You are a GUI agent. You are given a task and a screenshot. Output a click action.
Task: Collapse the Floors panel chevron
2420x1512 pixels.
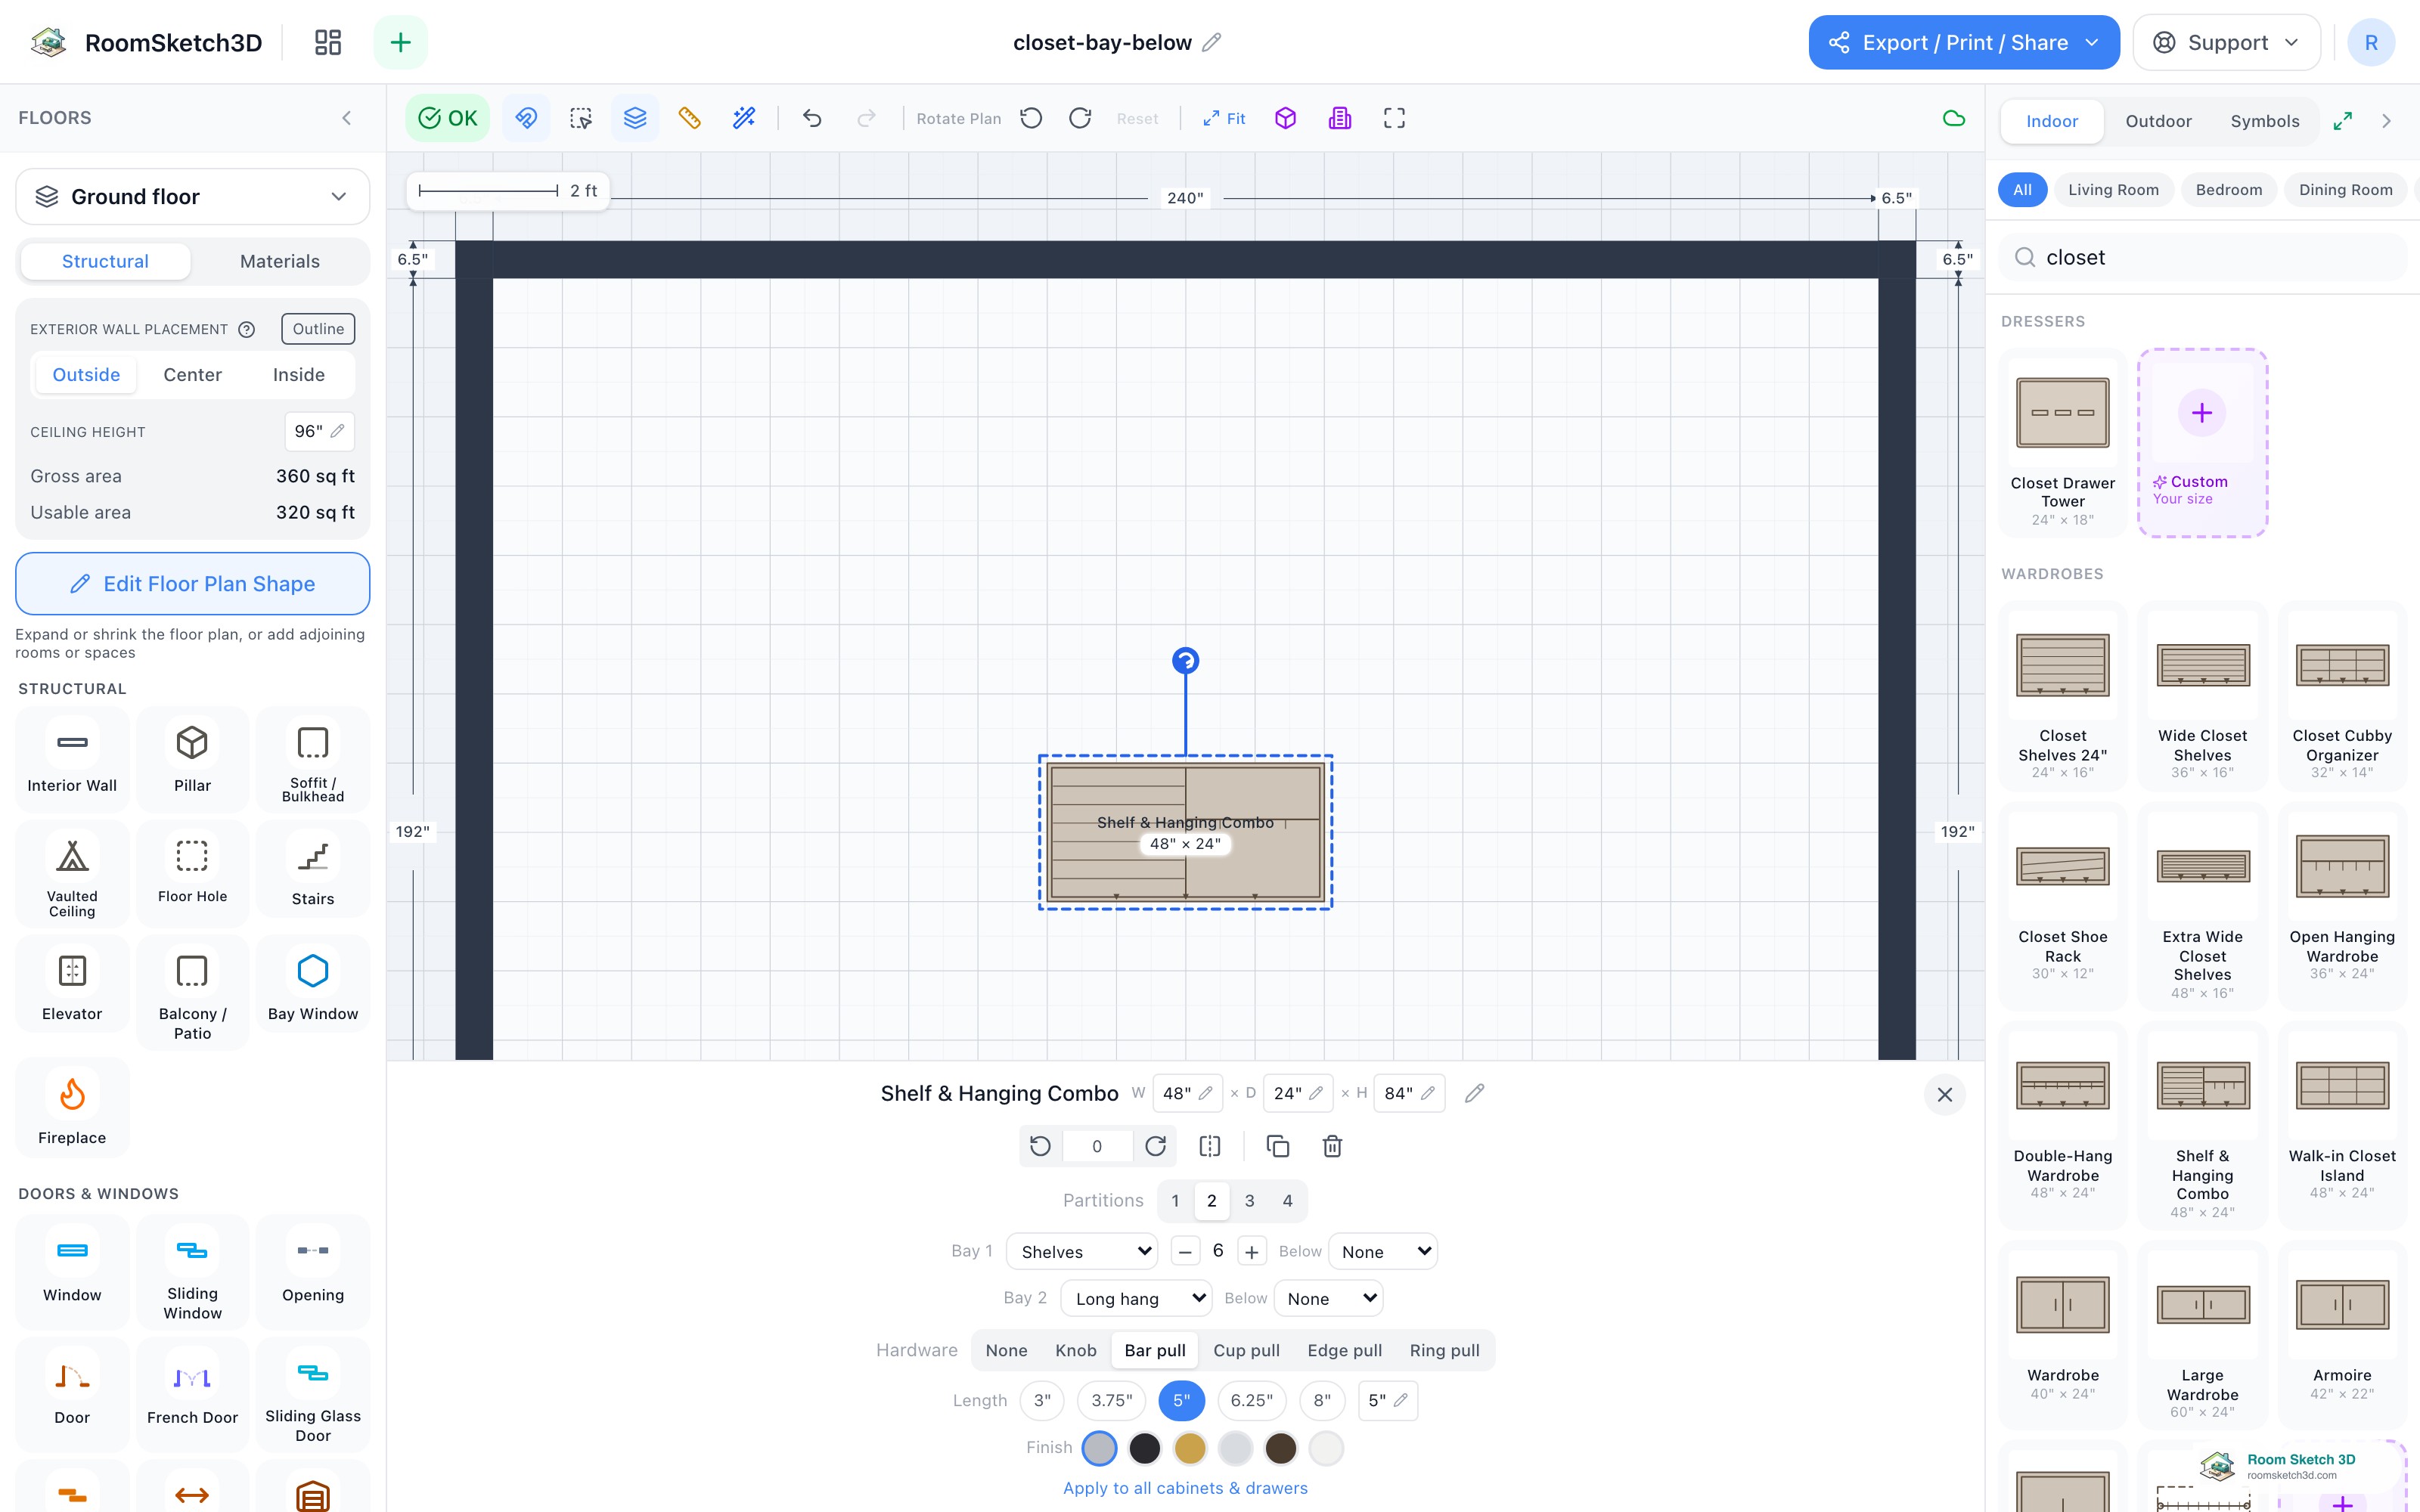coord(346,118)
